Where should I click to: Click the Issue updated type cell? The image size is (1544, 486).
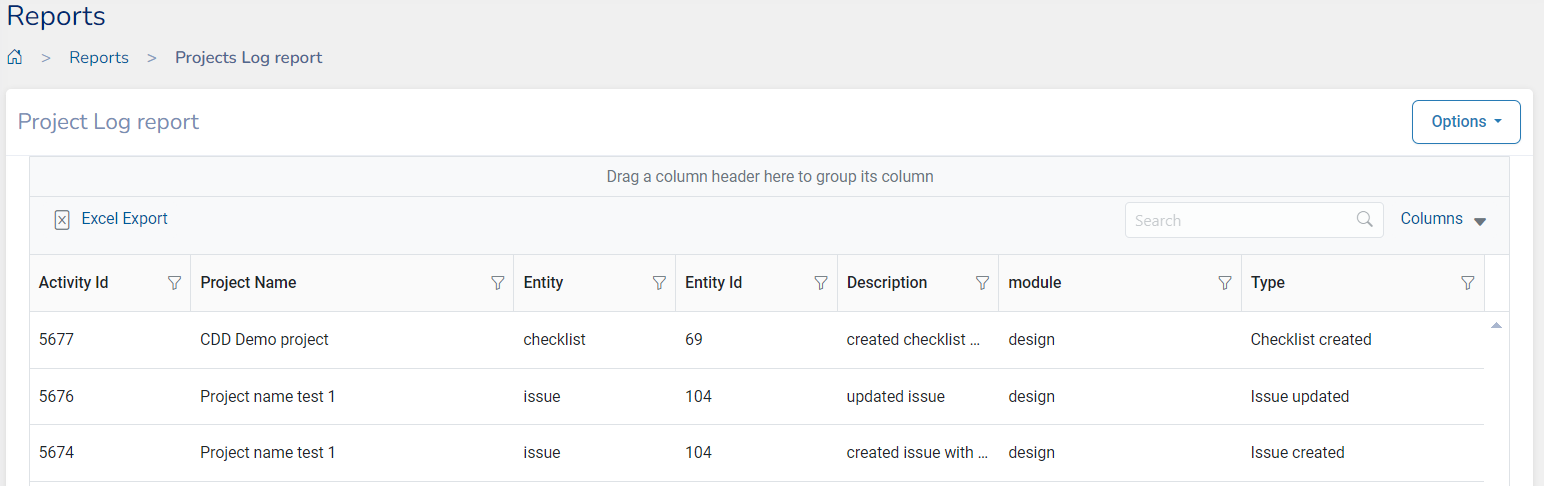pyautogui.click(x=1299, y=397)
